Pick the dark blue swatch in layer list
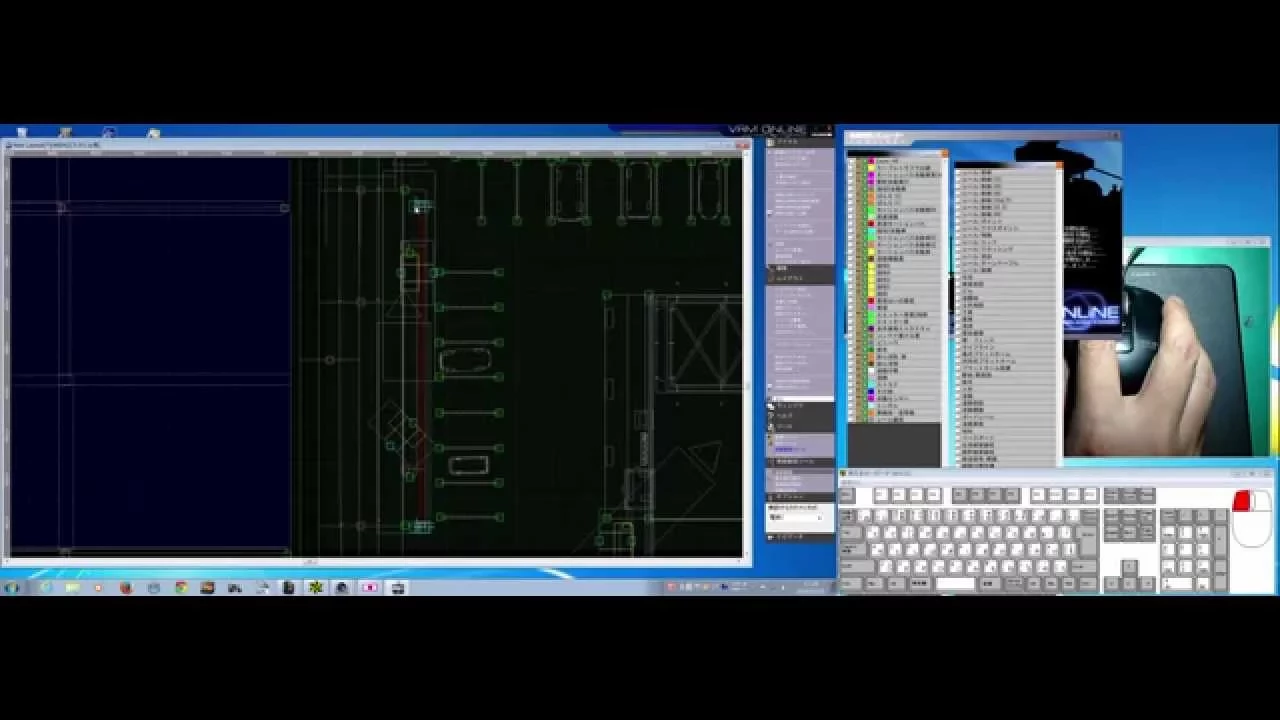The height and width of the screenshot is (720, 1280). pyautogui.click(x=871, y=391)
